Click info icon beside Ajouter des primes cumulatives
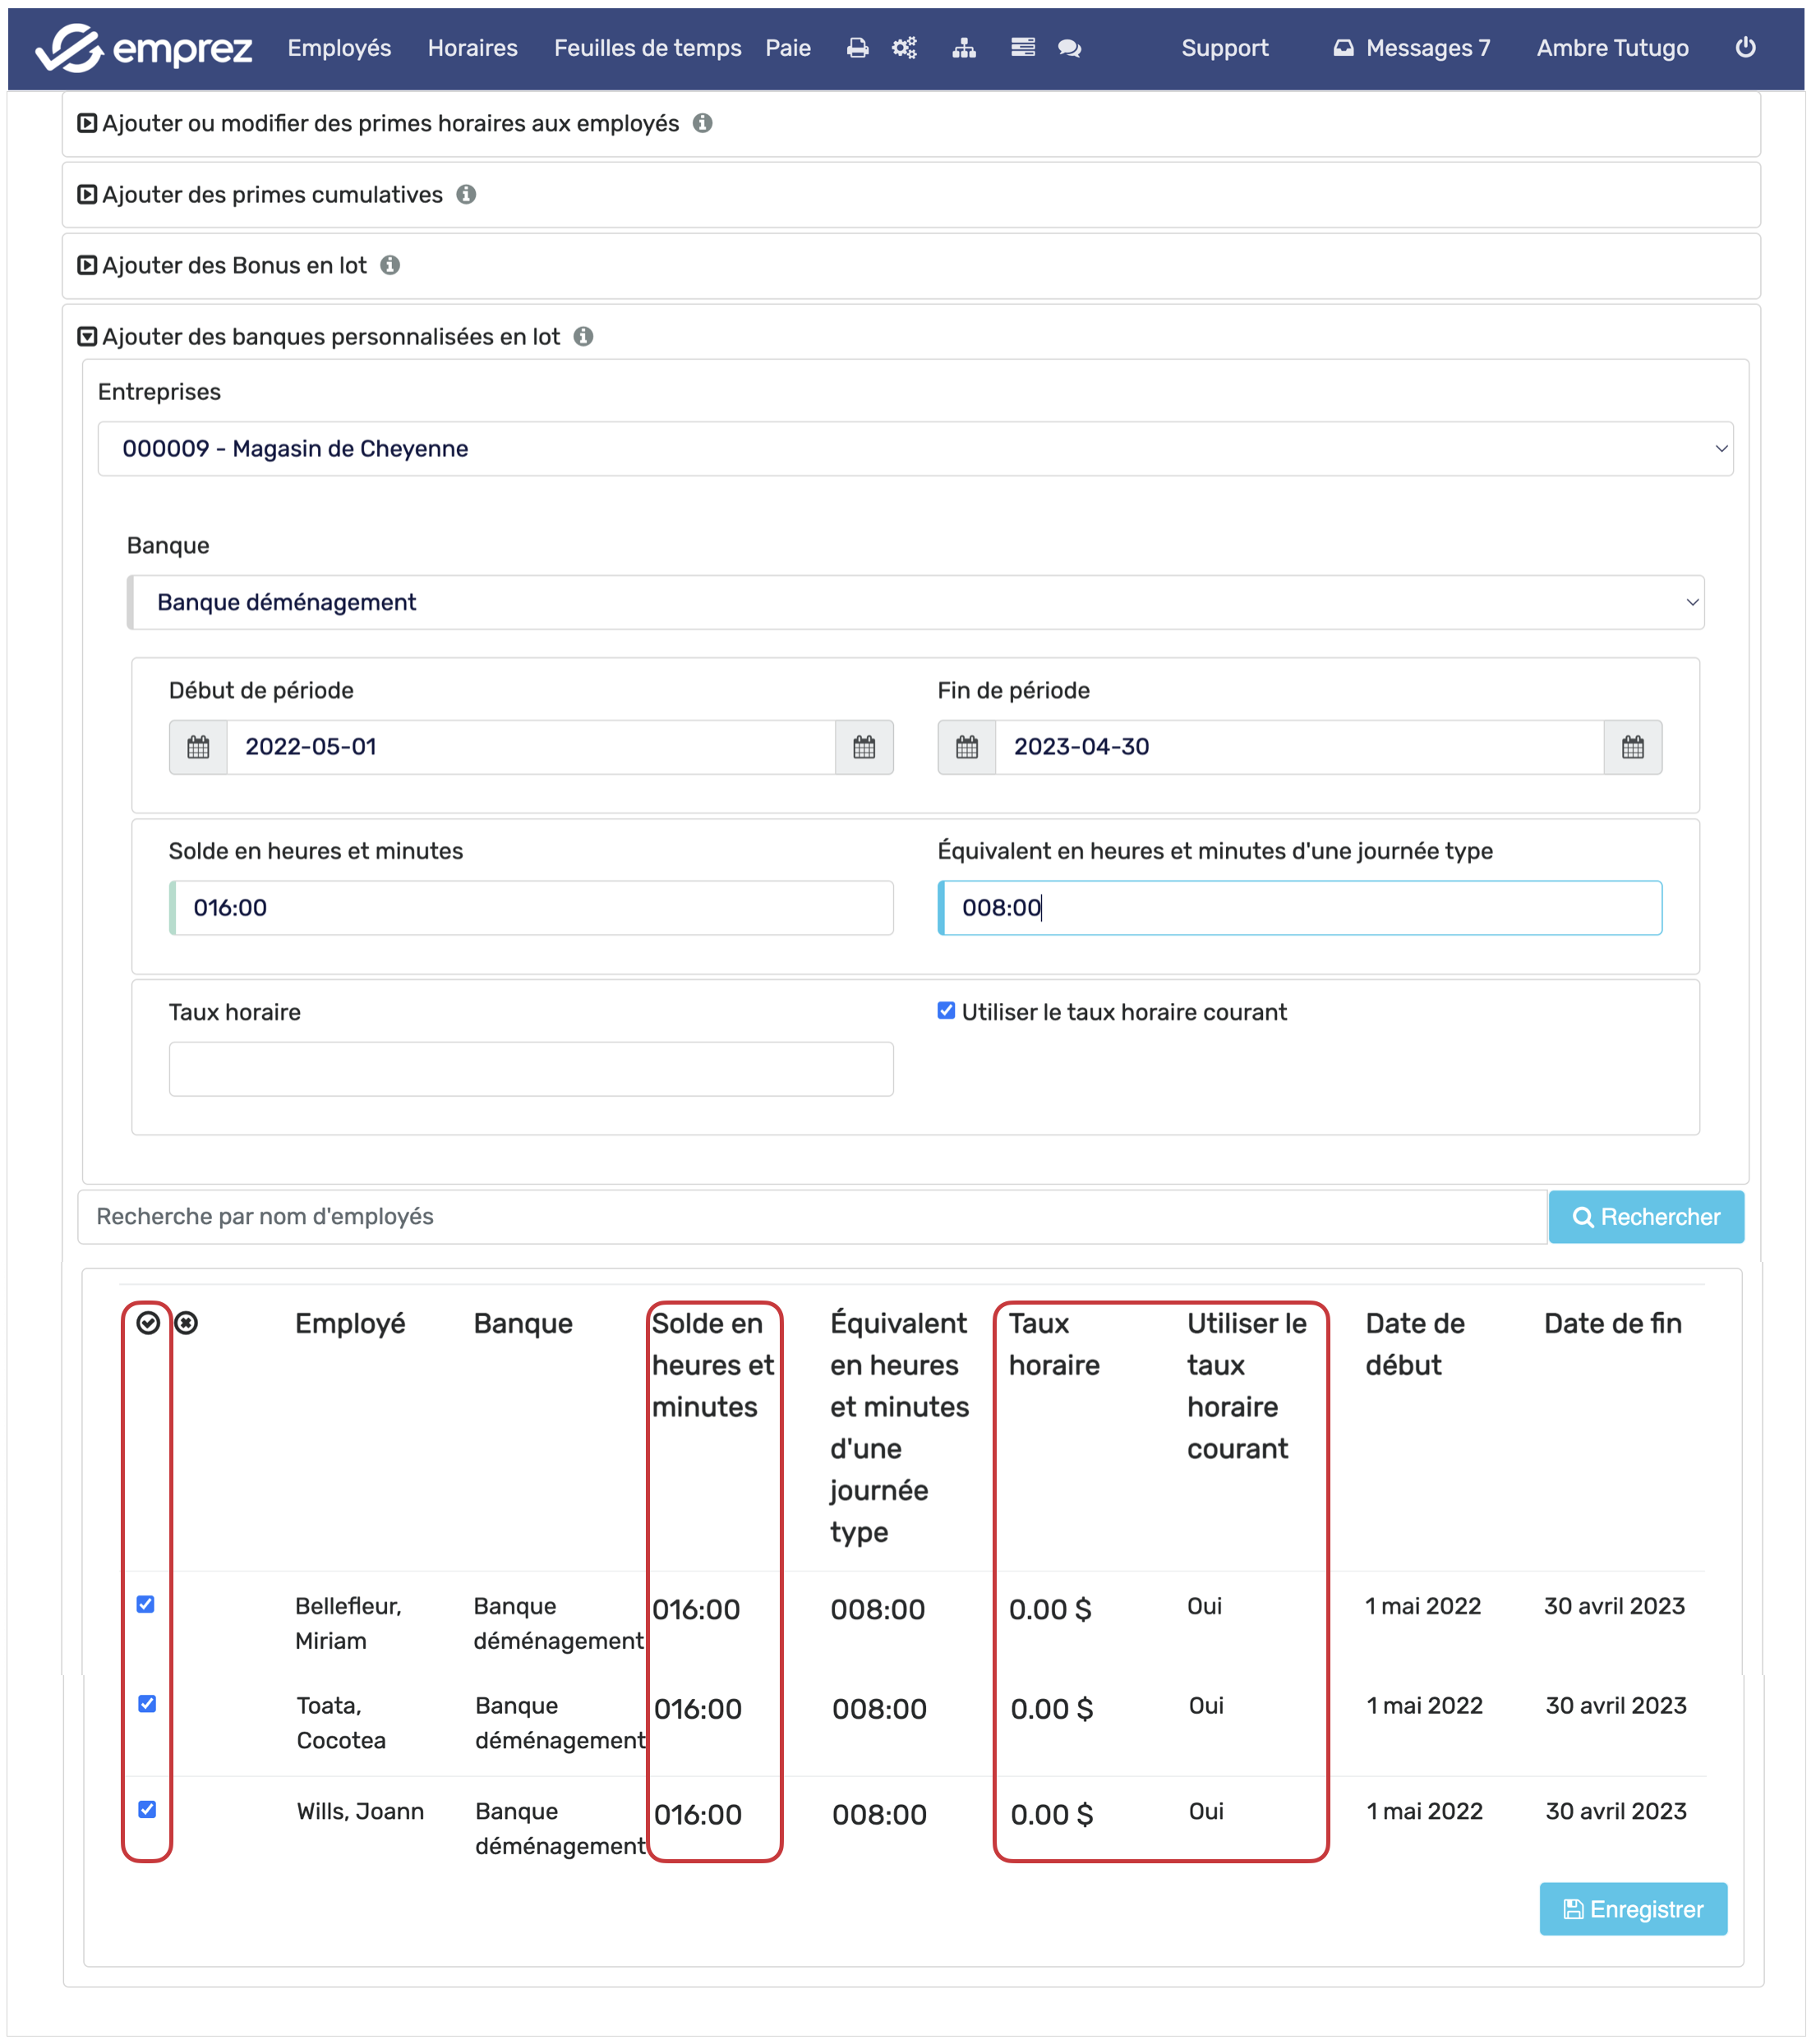Viewport: 1816px width, 2044px height. pos(466,194)
